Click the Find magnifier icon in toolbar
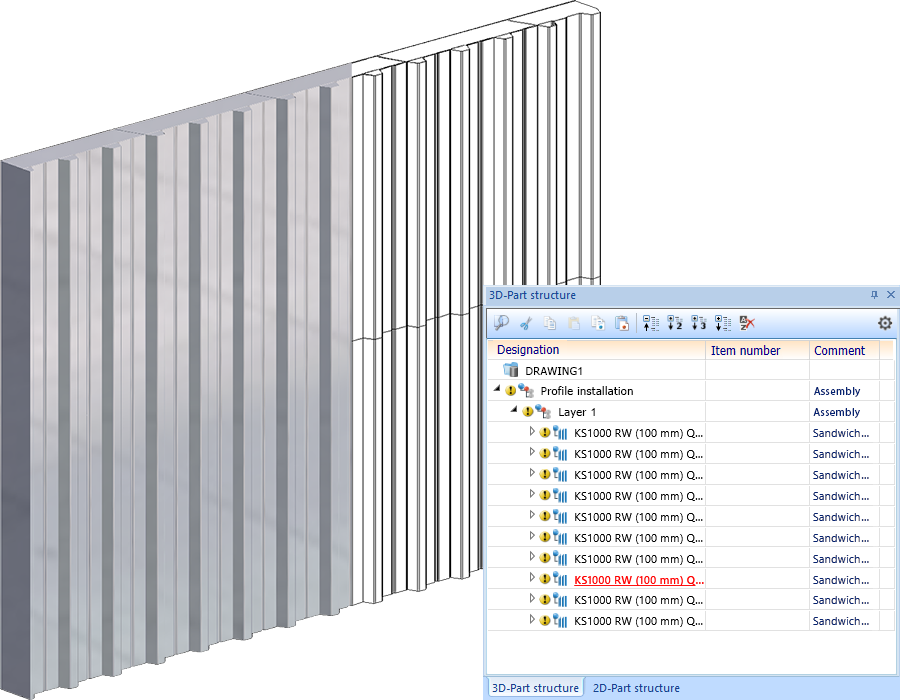 (501, 323)
